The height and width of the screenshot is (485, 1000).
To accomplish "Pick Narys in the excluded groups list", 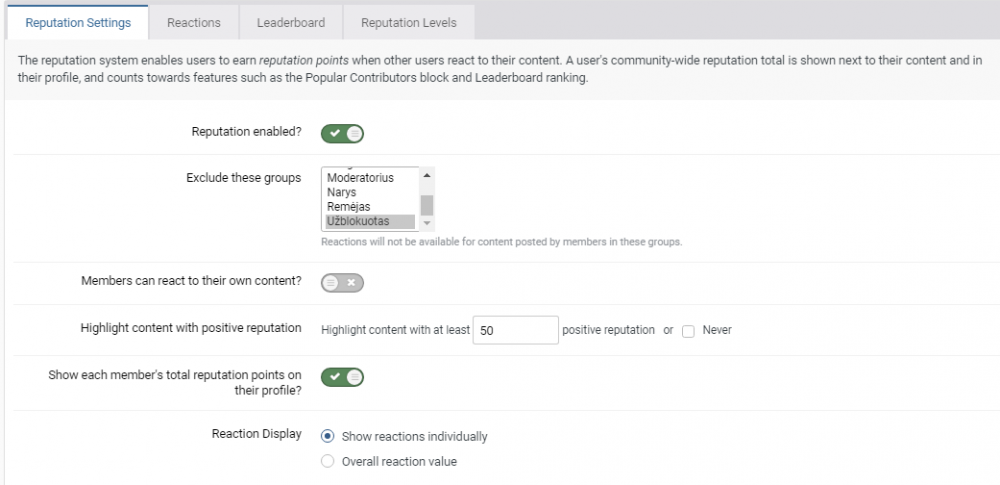I will coord(342,192).
